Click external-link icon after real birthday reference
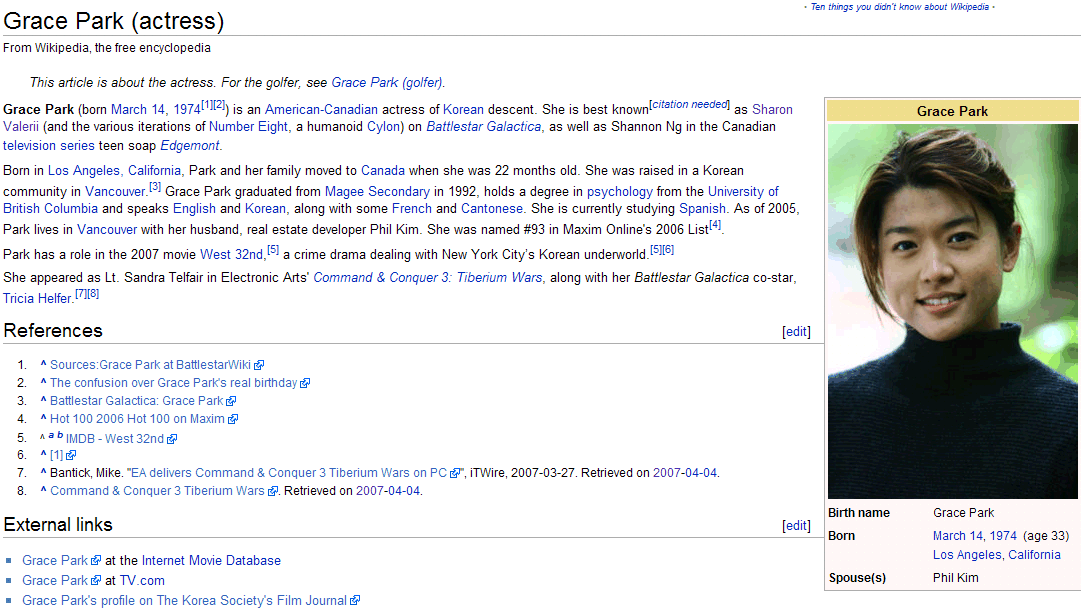Screen dimensions: 1081x609 pyautogui.click(x=305, y=383)
